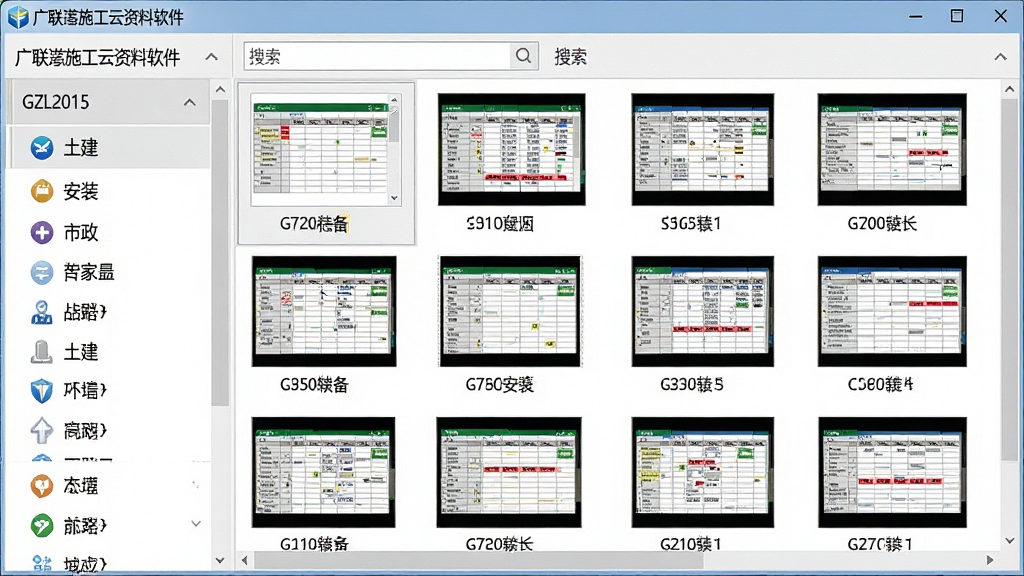Click the light-blue icon in the fourth sidebar row

42,272
